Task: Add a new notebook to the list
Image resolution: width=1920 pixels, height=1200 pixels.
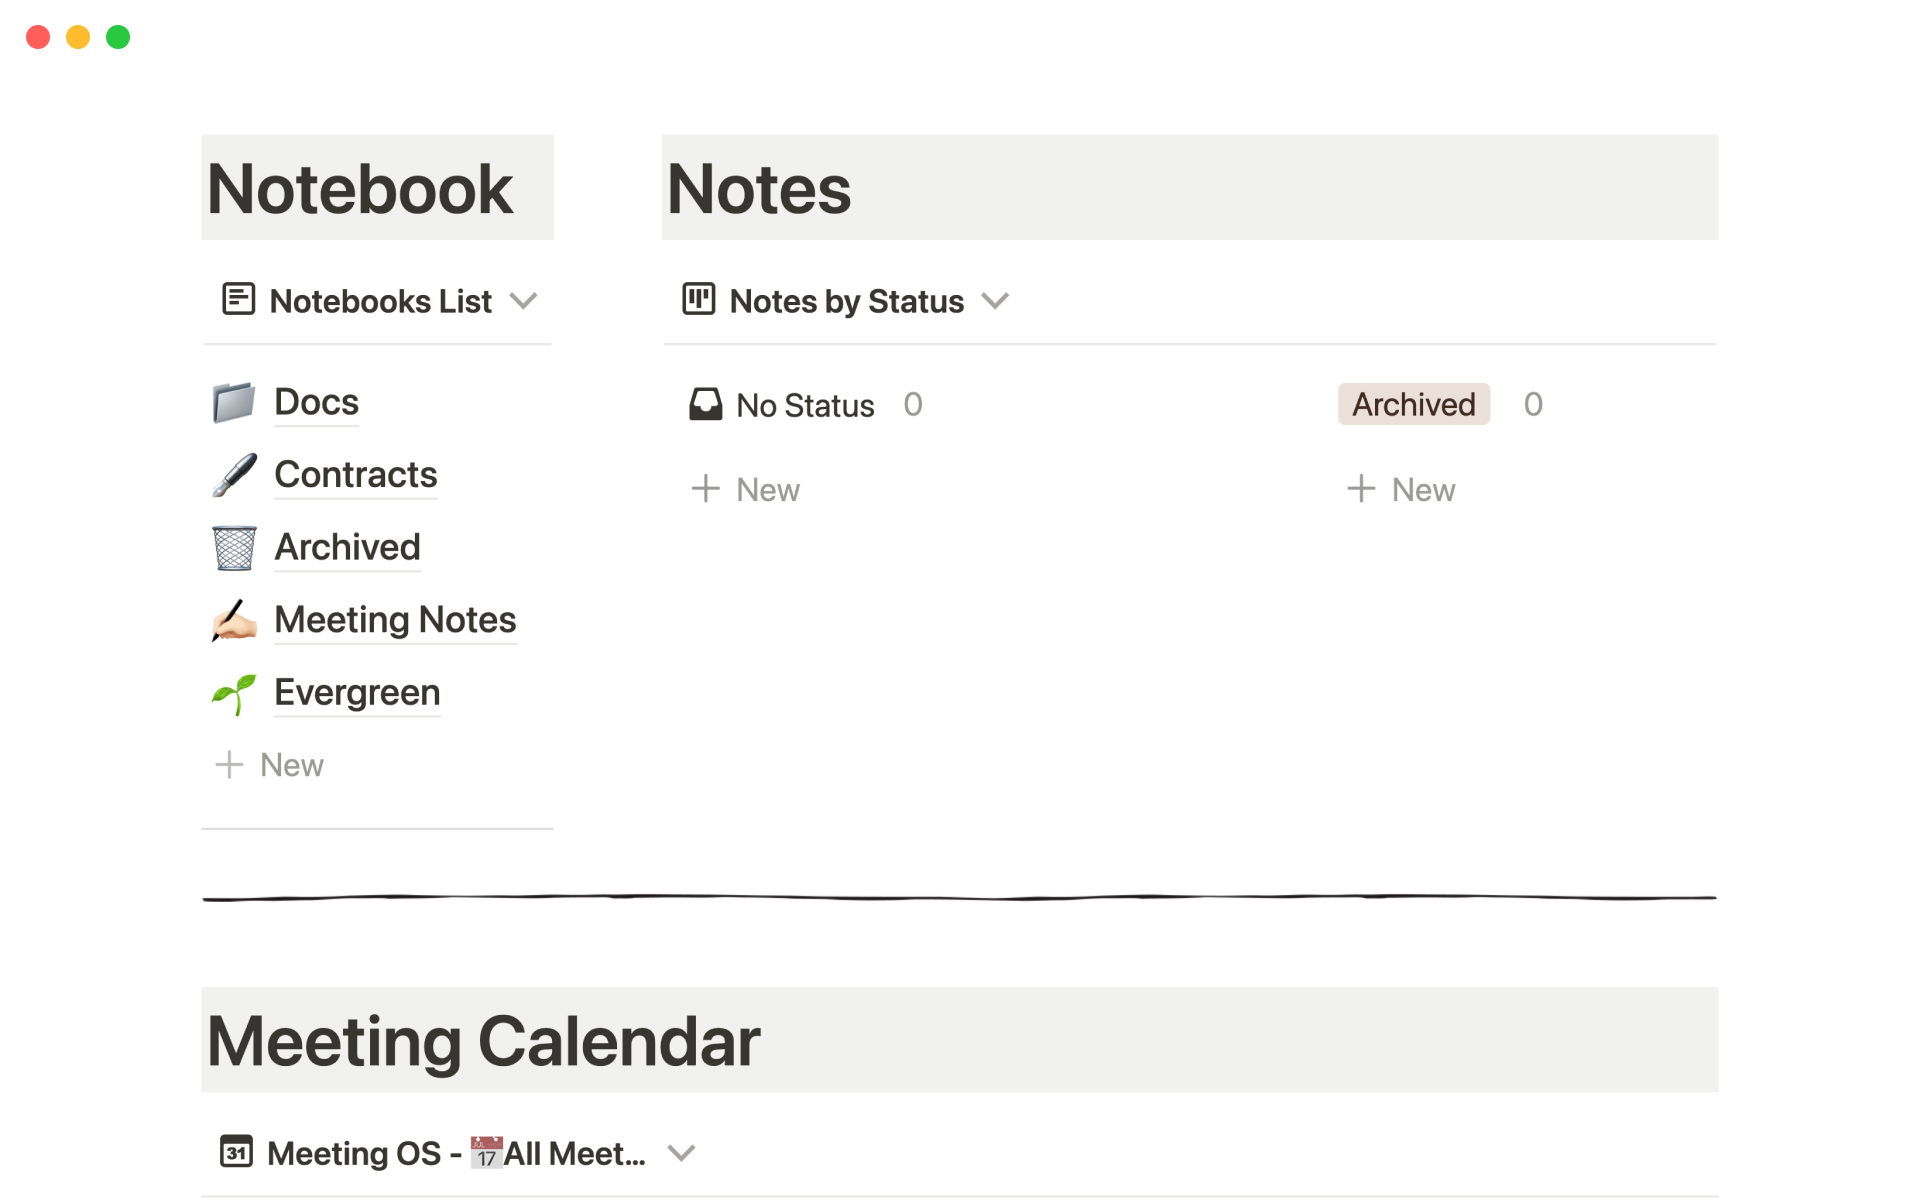Action: 270,765
